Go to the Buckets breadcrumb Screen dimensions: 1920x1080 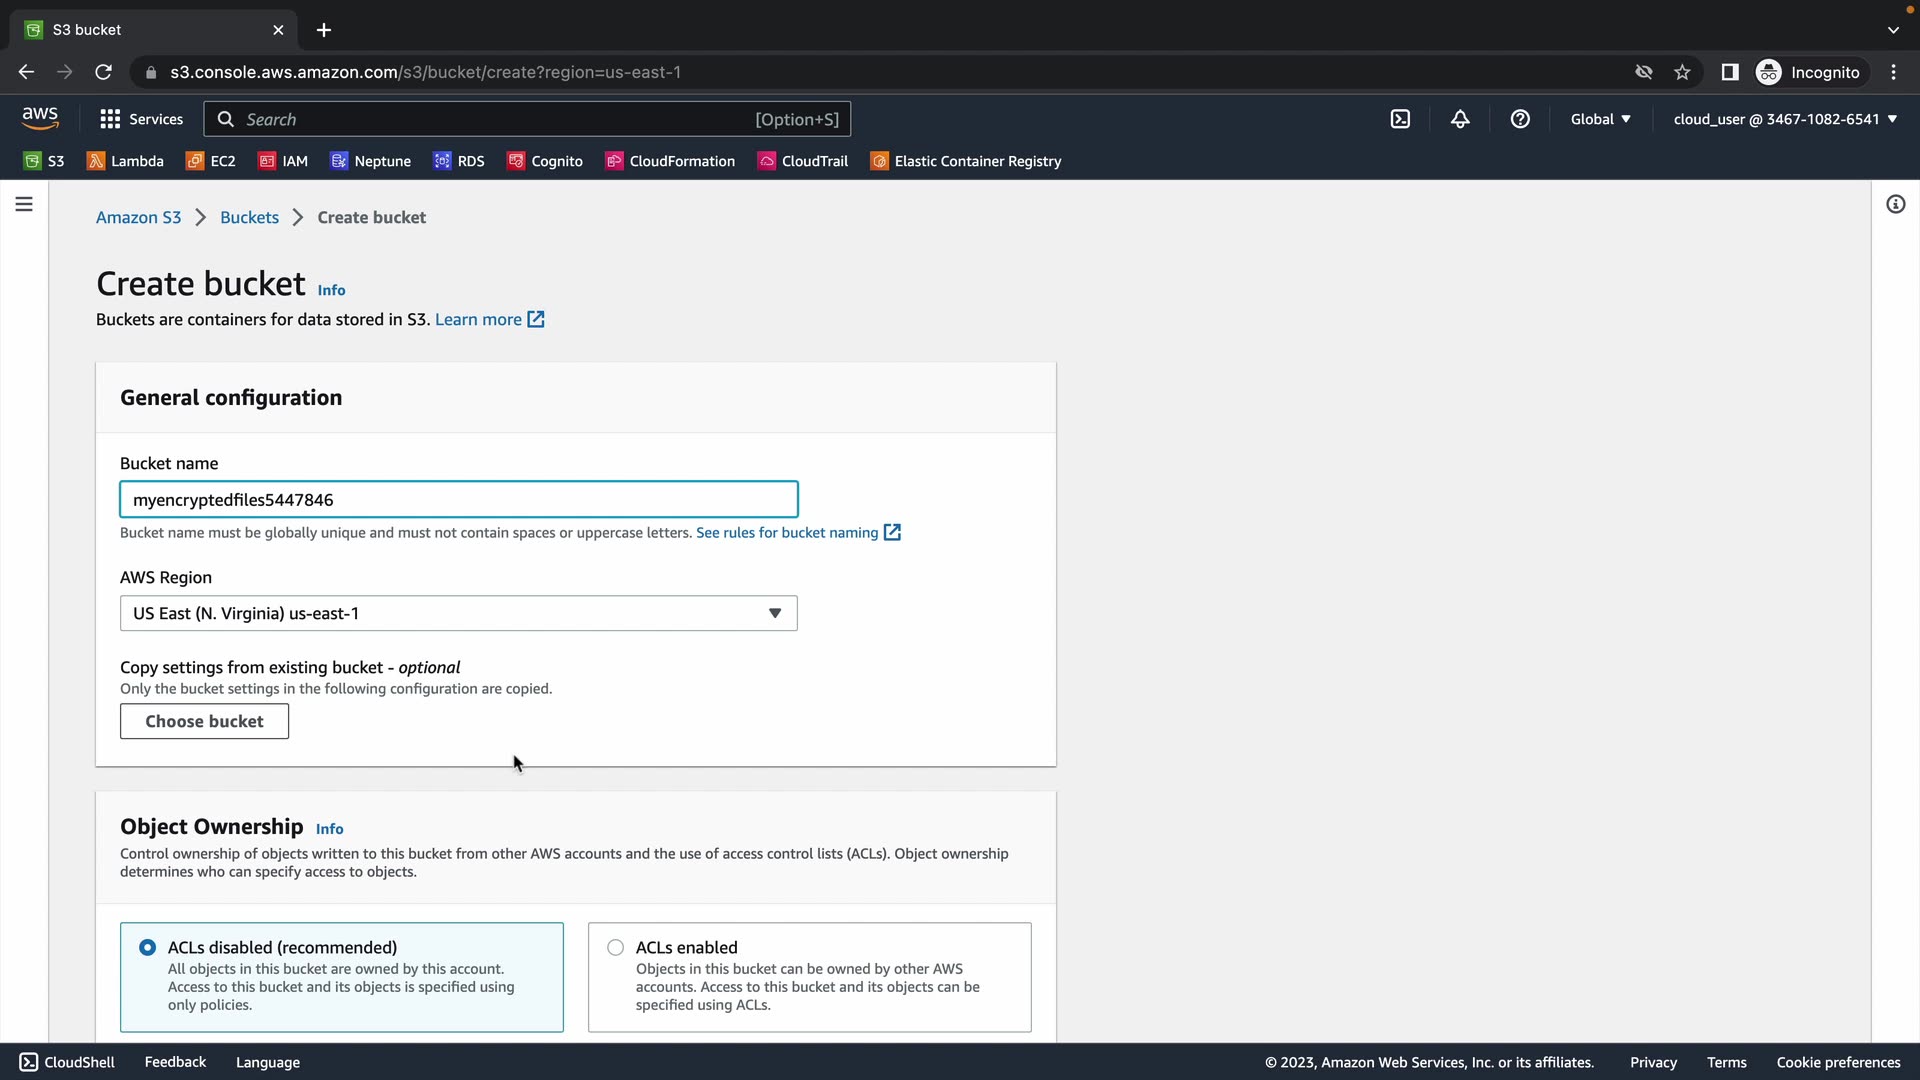pyautogui.click(x=249, y=217)
